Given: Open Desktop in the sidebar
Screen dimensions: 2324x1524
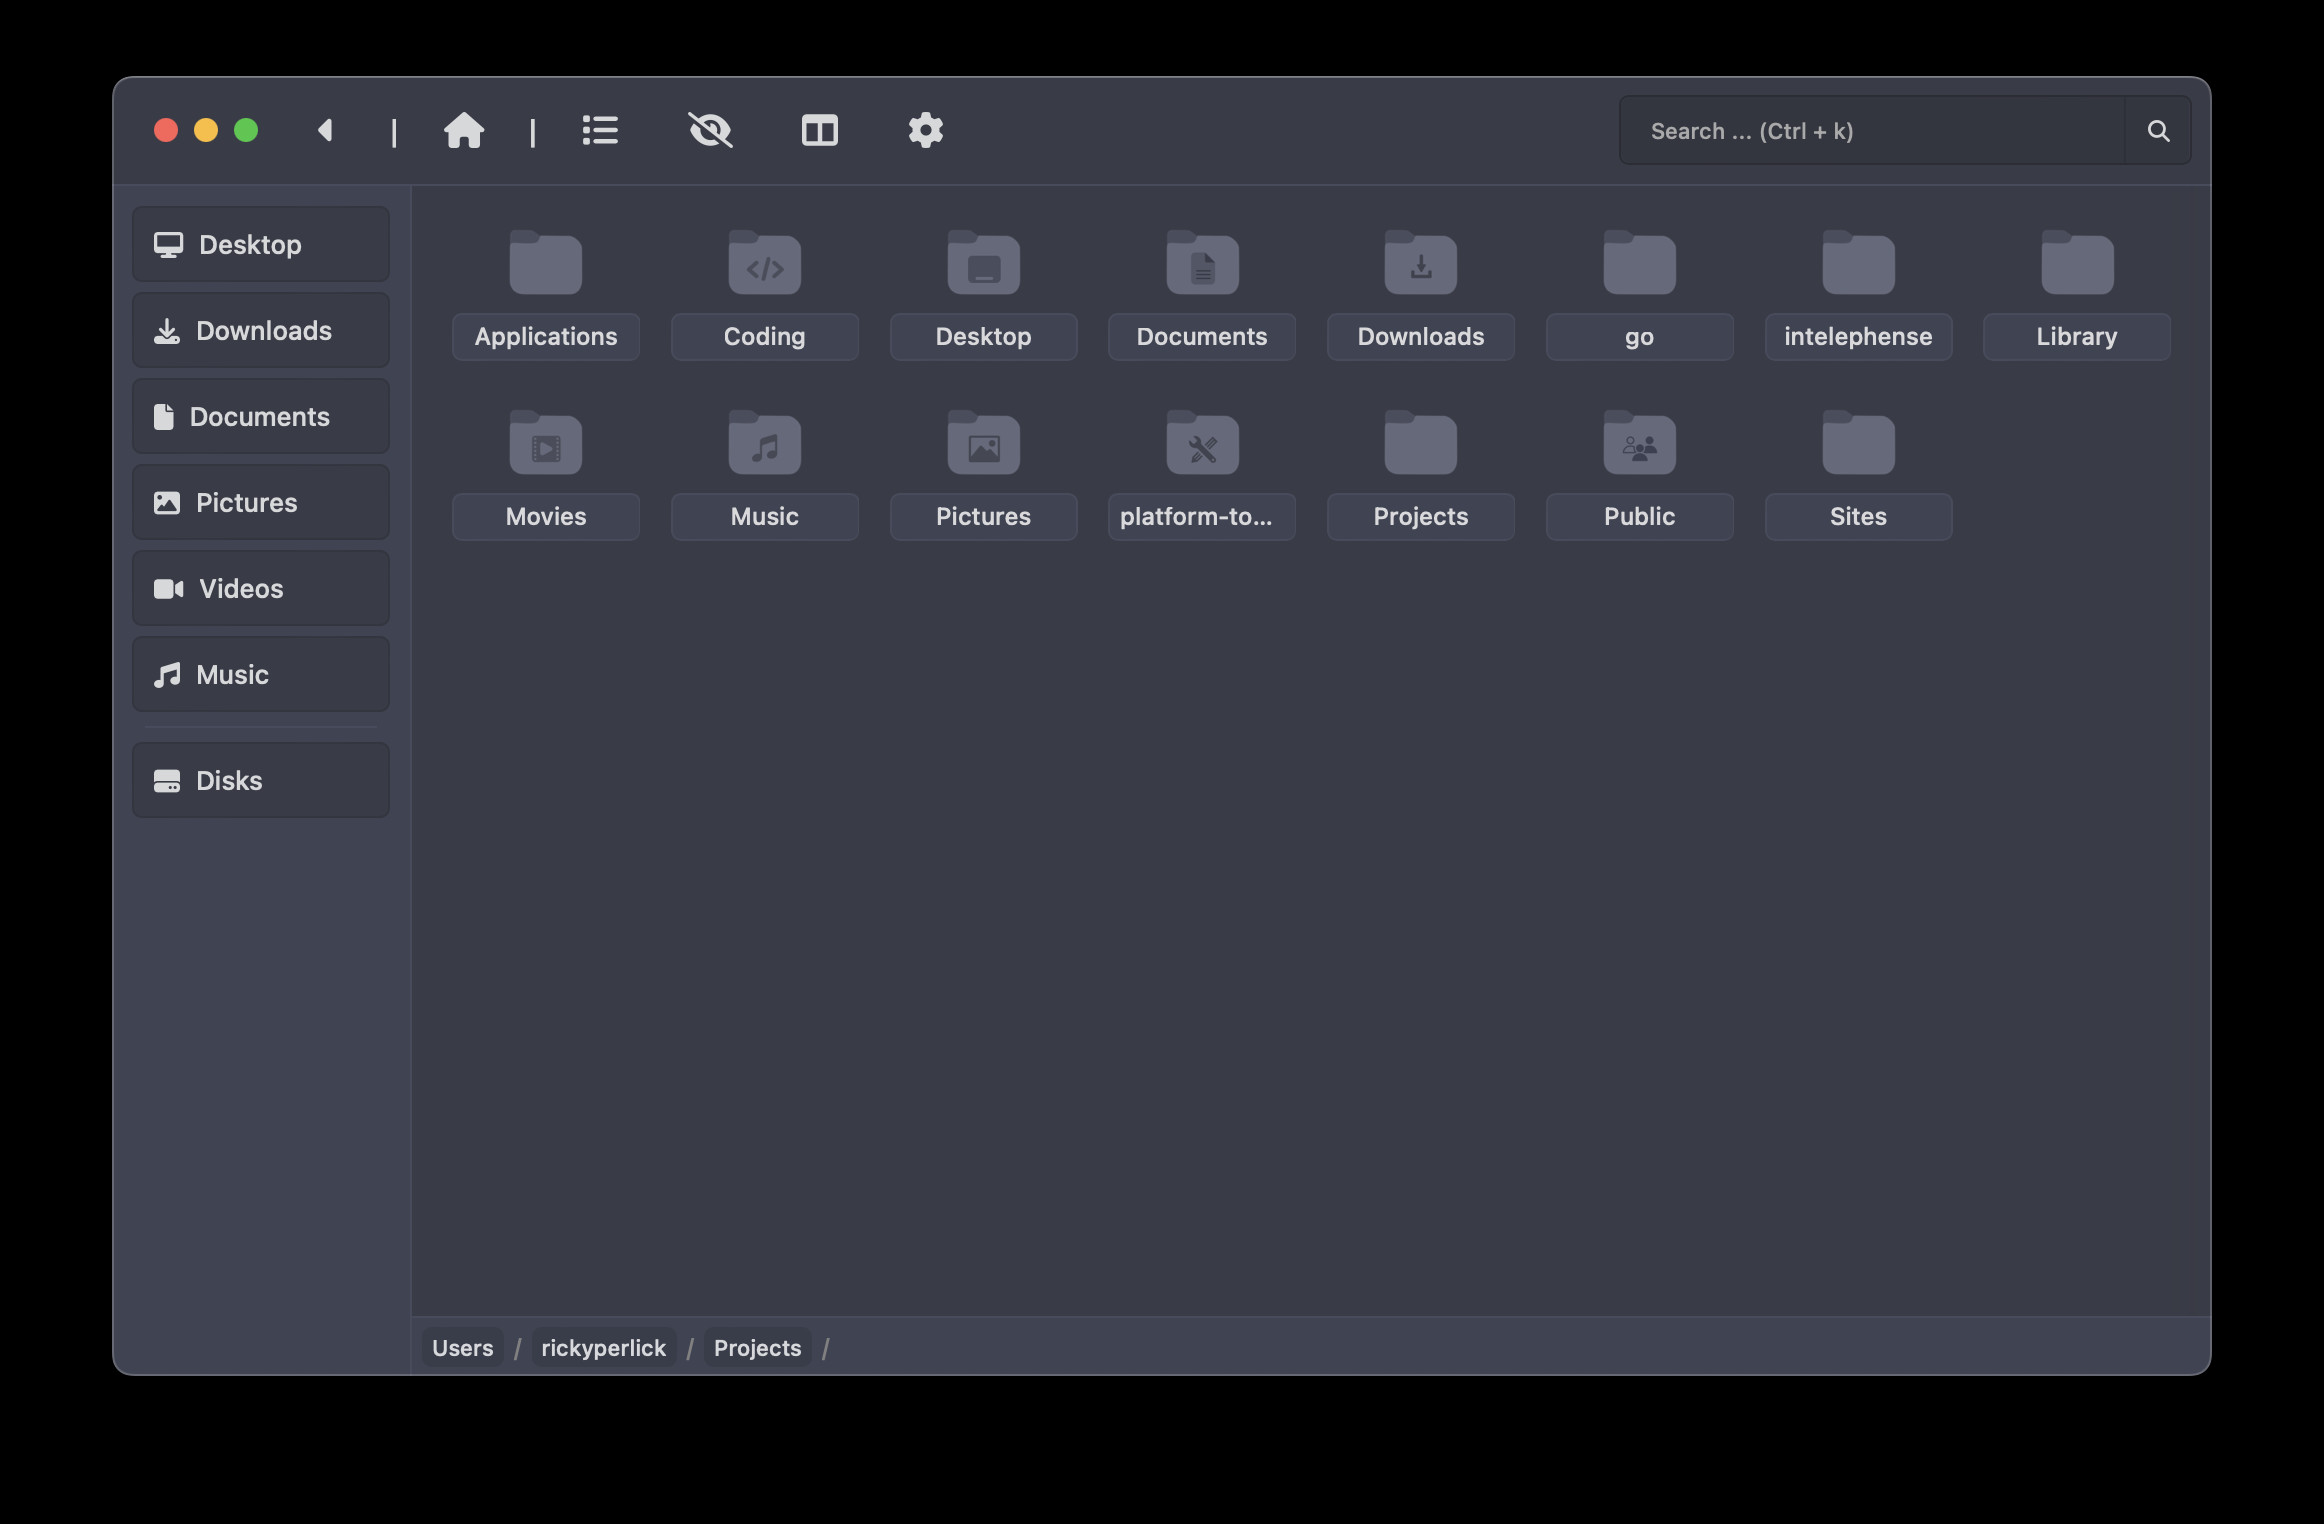Looking at the screenshot, I should click(x=261, y=245).
